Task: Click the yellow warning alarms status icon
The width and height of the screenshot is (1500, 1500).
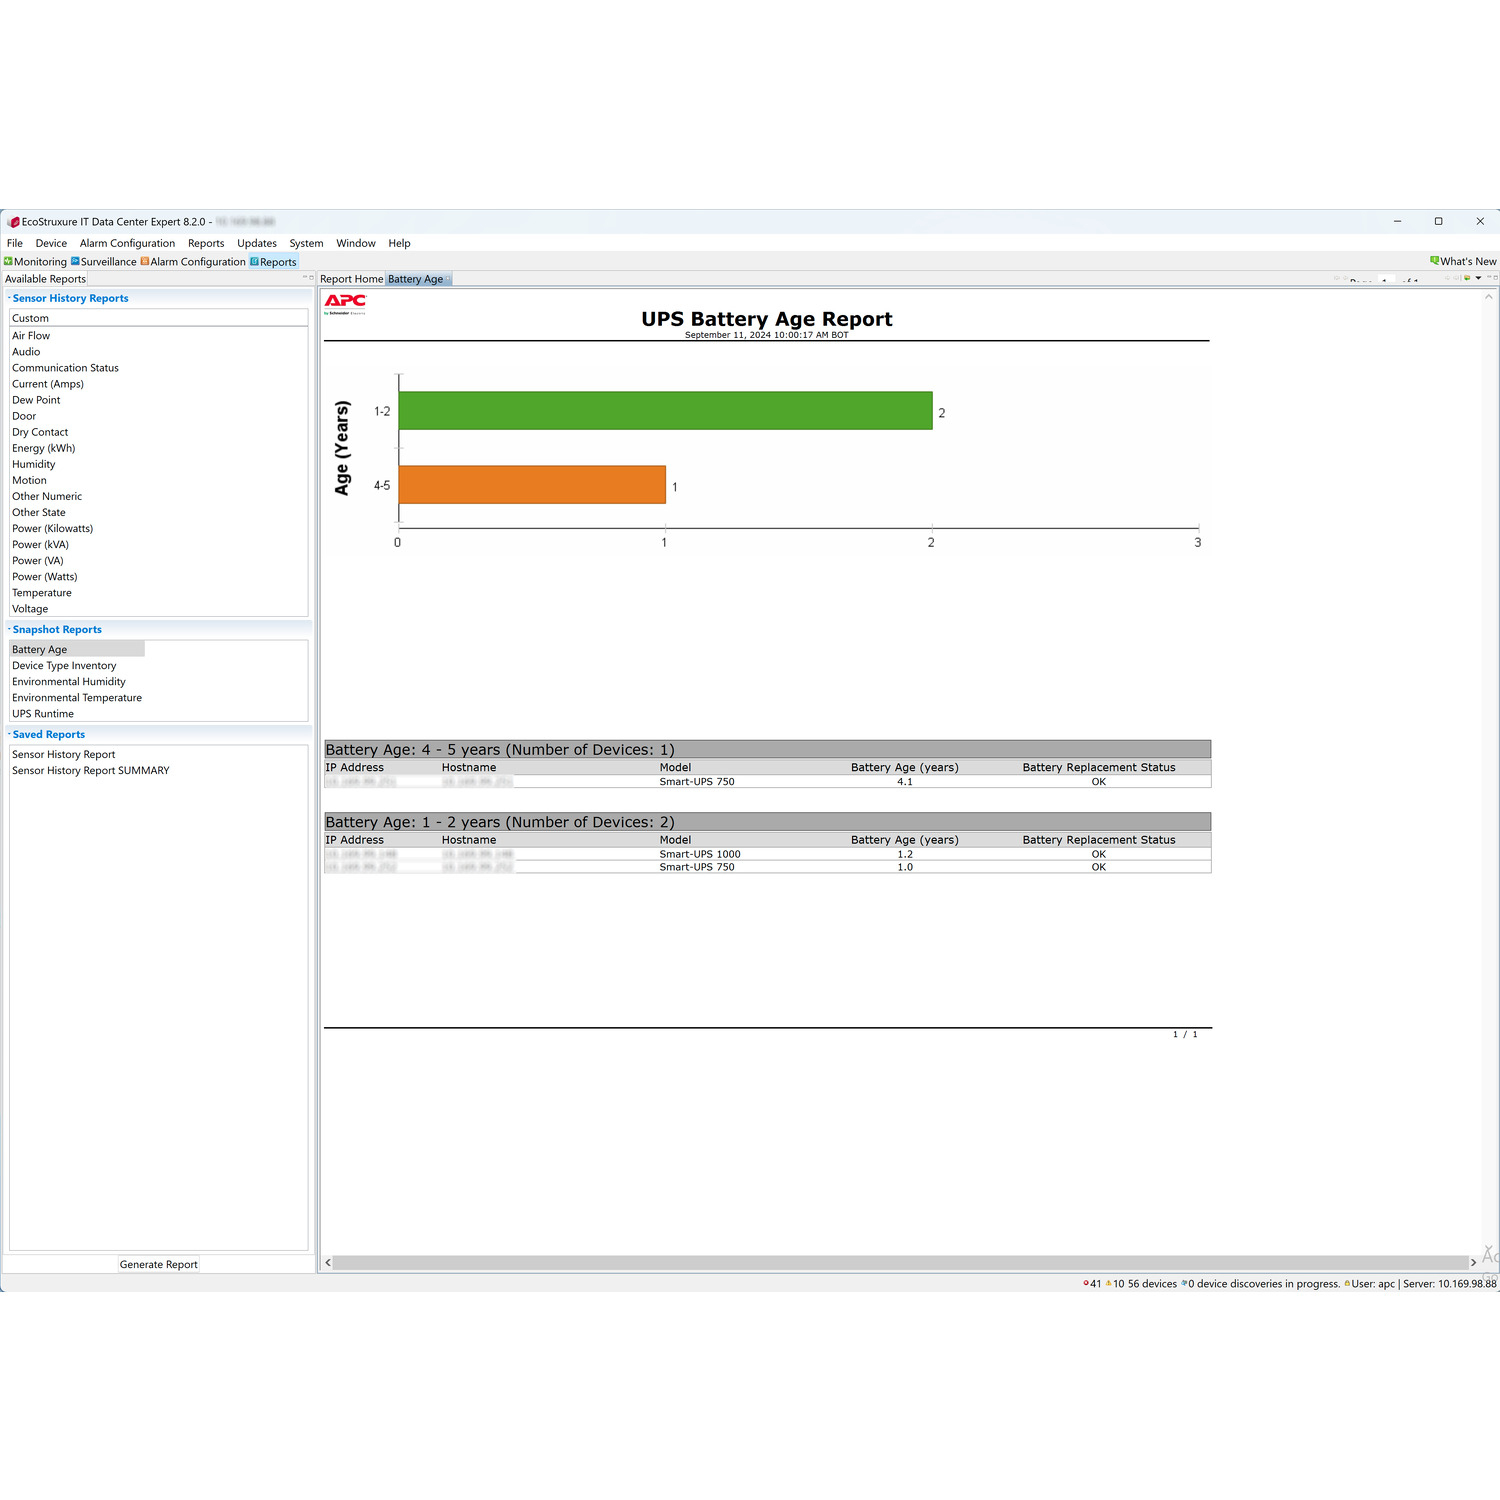Action: [x=1108, y=1284]
